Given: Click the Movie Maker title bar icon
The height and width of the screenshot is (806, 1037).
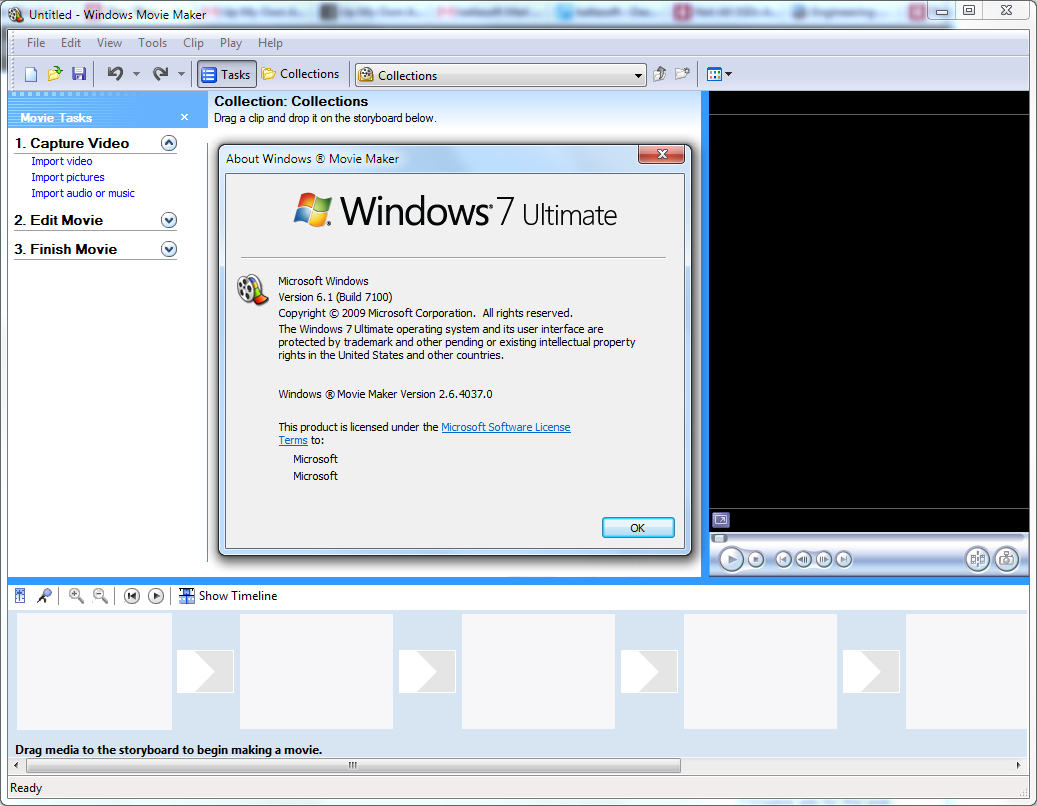Looking at the screenshot, I should pos(16,14).
